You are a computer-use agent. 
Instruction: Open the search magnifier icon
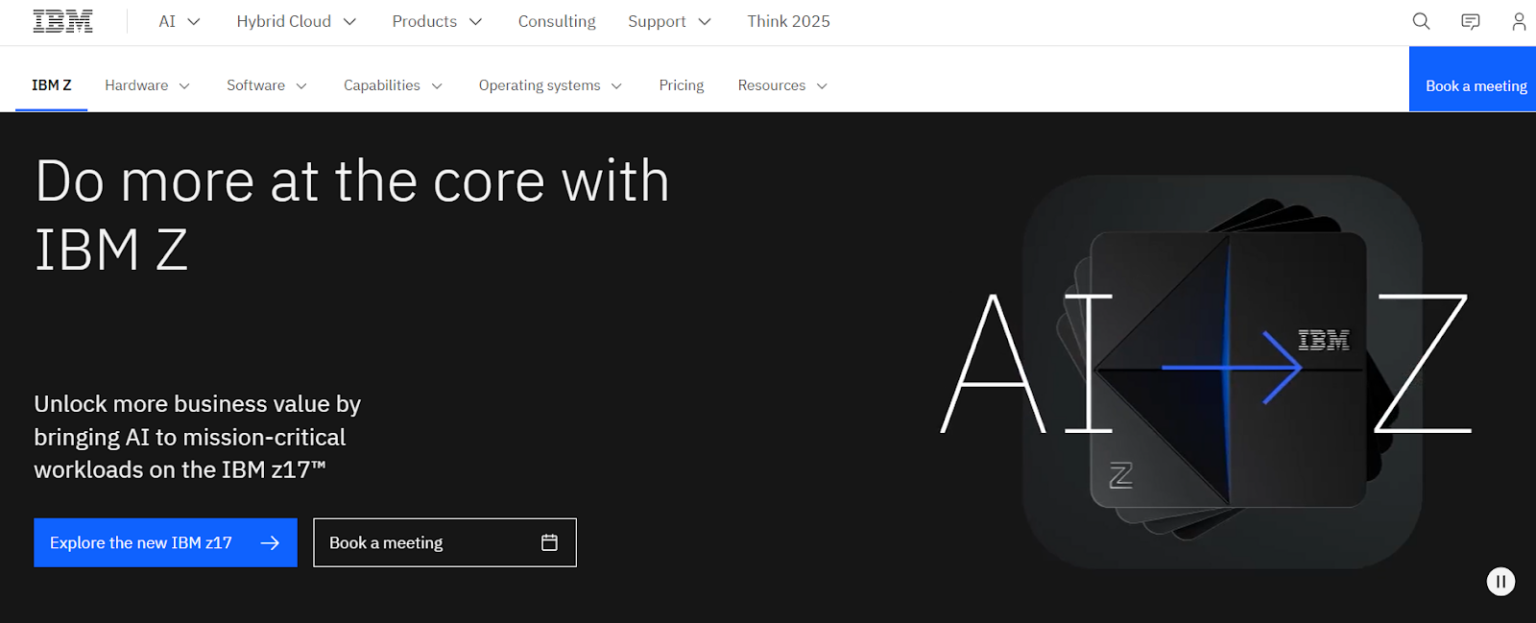[1421, 22]
